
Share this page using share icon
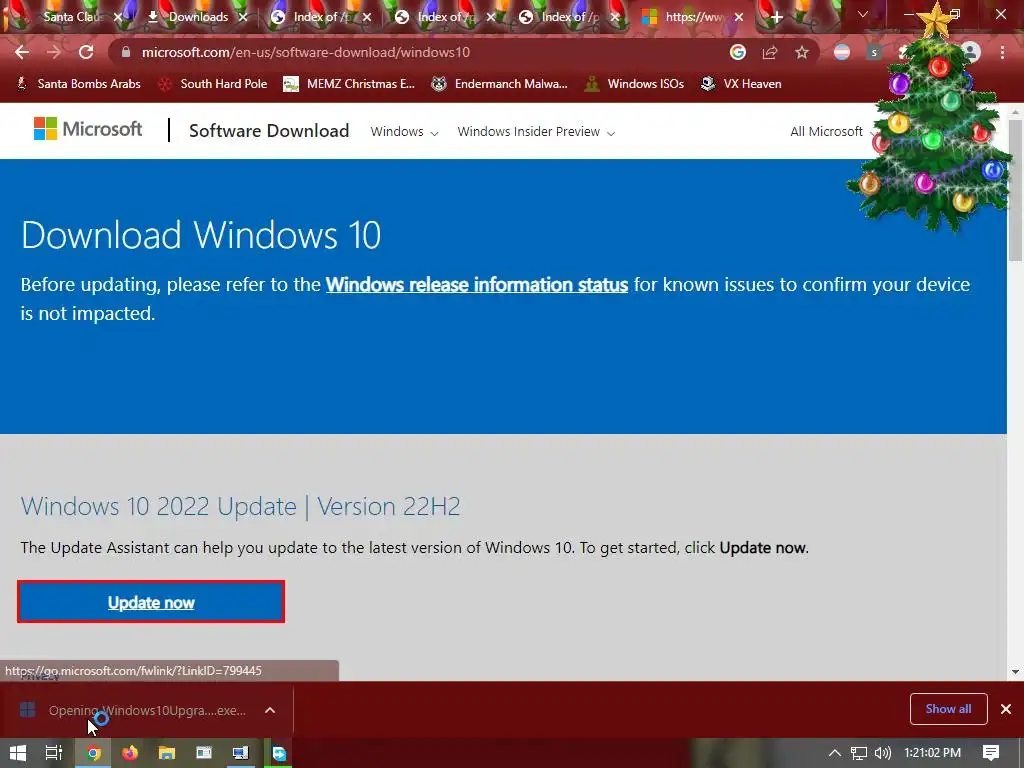click(770, 52)
